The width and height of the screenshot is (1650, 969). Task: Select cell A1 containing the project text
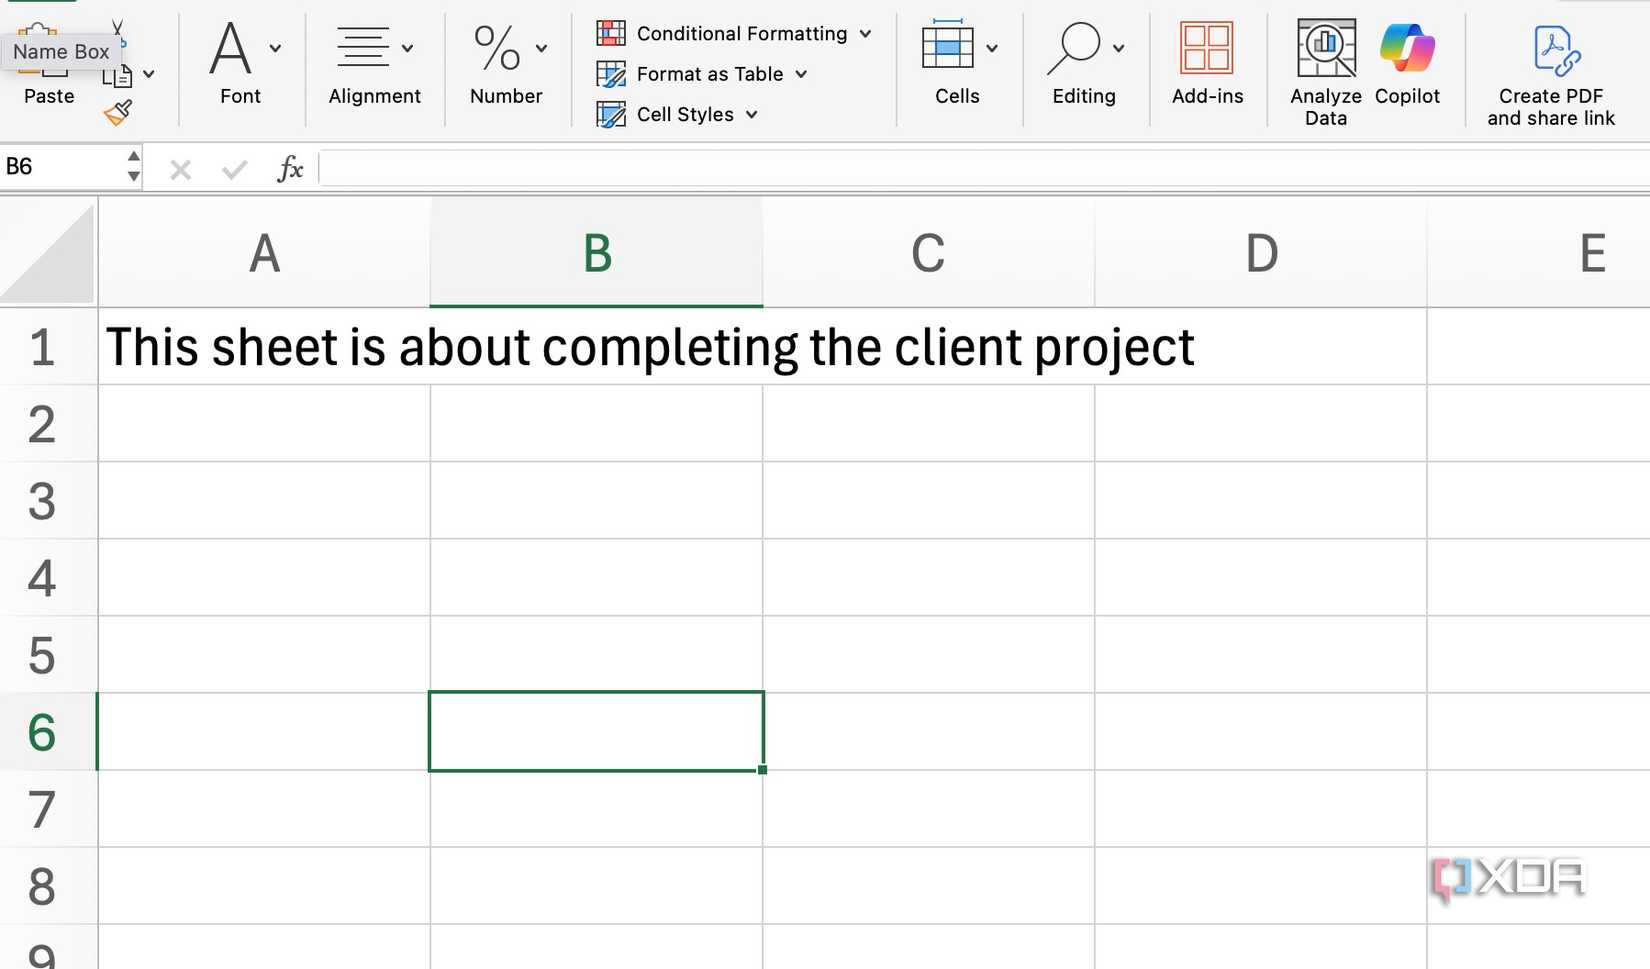pyautogui.click(x=264, y=347)
